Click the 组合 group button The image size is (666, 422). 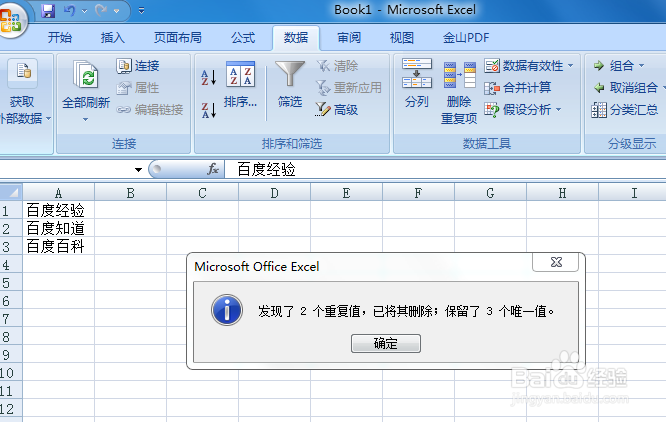[613, 65]
